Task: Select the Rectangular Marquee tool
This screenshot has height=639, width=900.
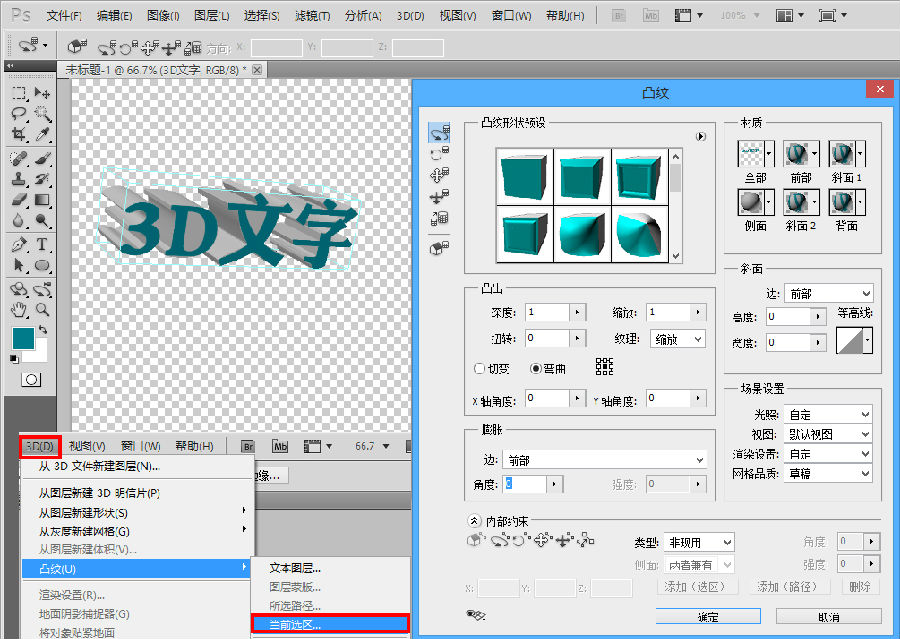Action: [19, 93]
